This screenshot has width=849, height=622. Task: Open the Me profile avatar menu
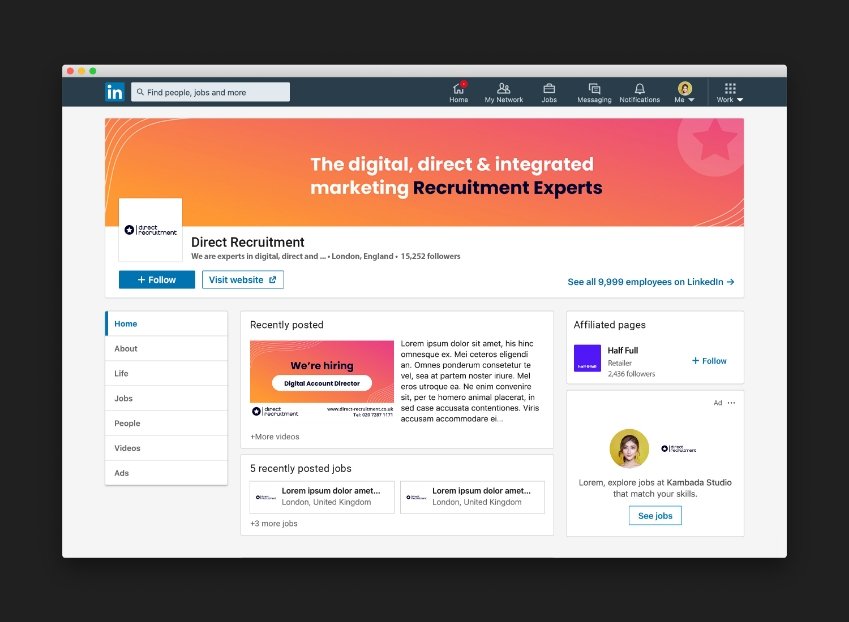click(684, 92)
